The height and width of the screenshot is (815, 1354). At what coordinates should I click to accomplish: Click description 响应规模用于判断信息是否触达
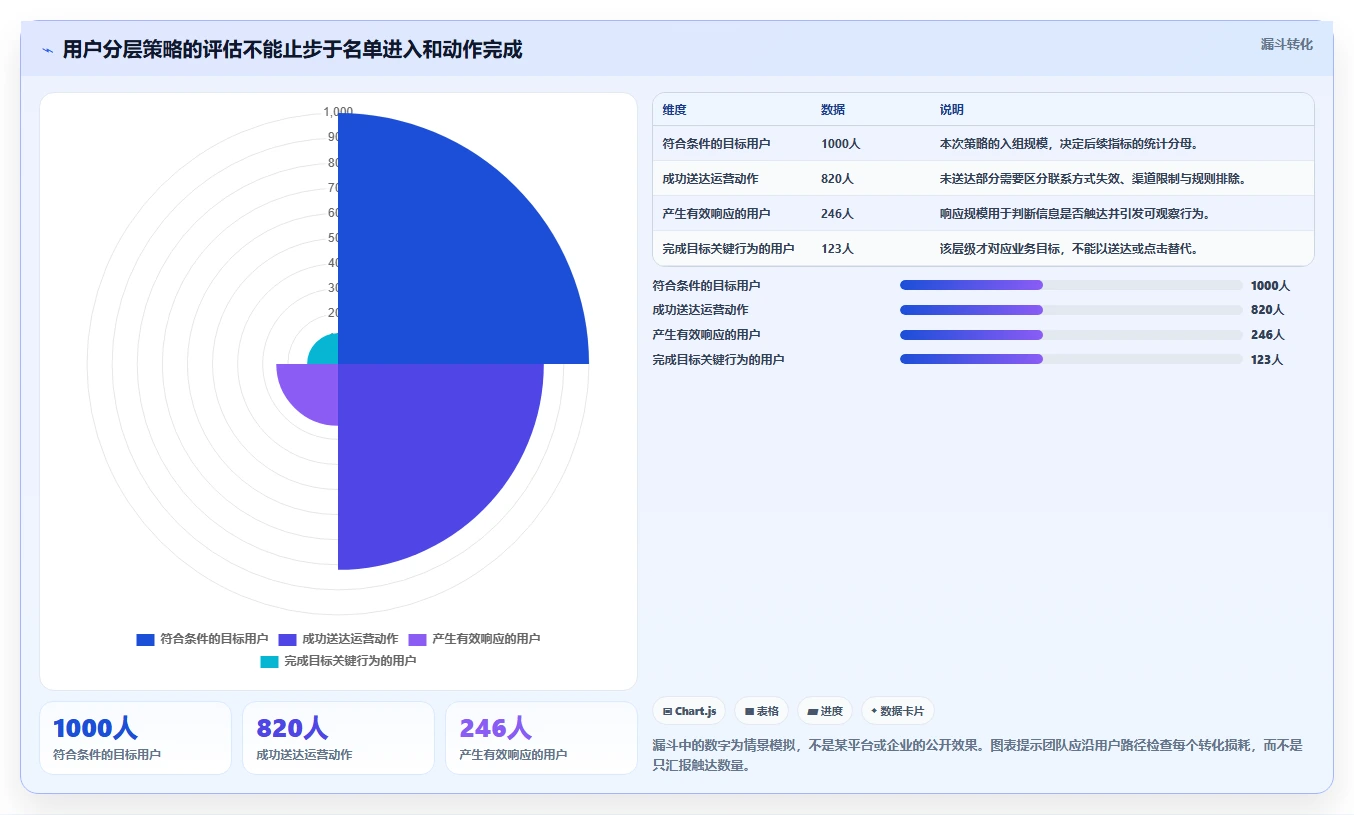click(x=1075, y=214)
